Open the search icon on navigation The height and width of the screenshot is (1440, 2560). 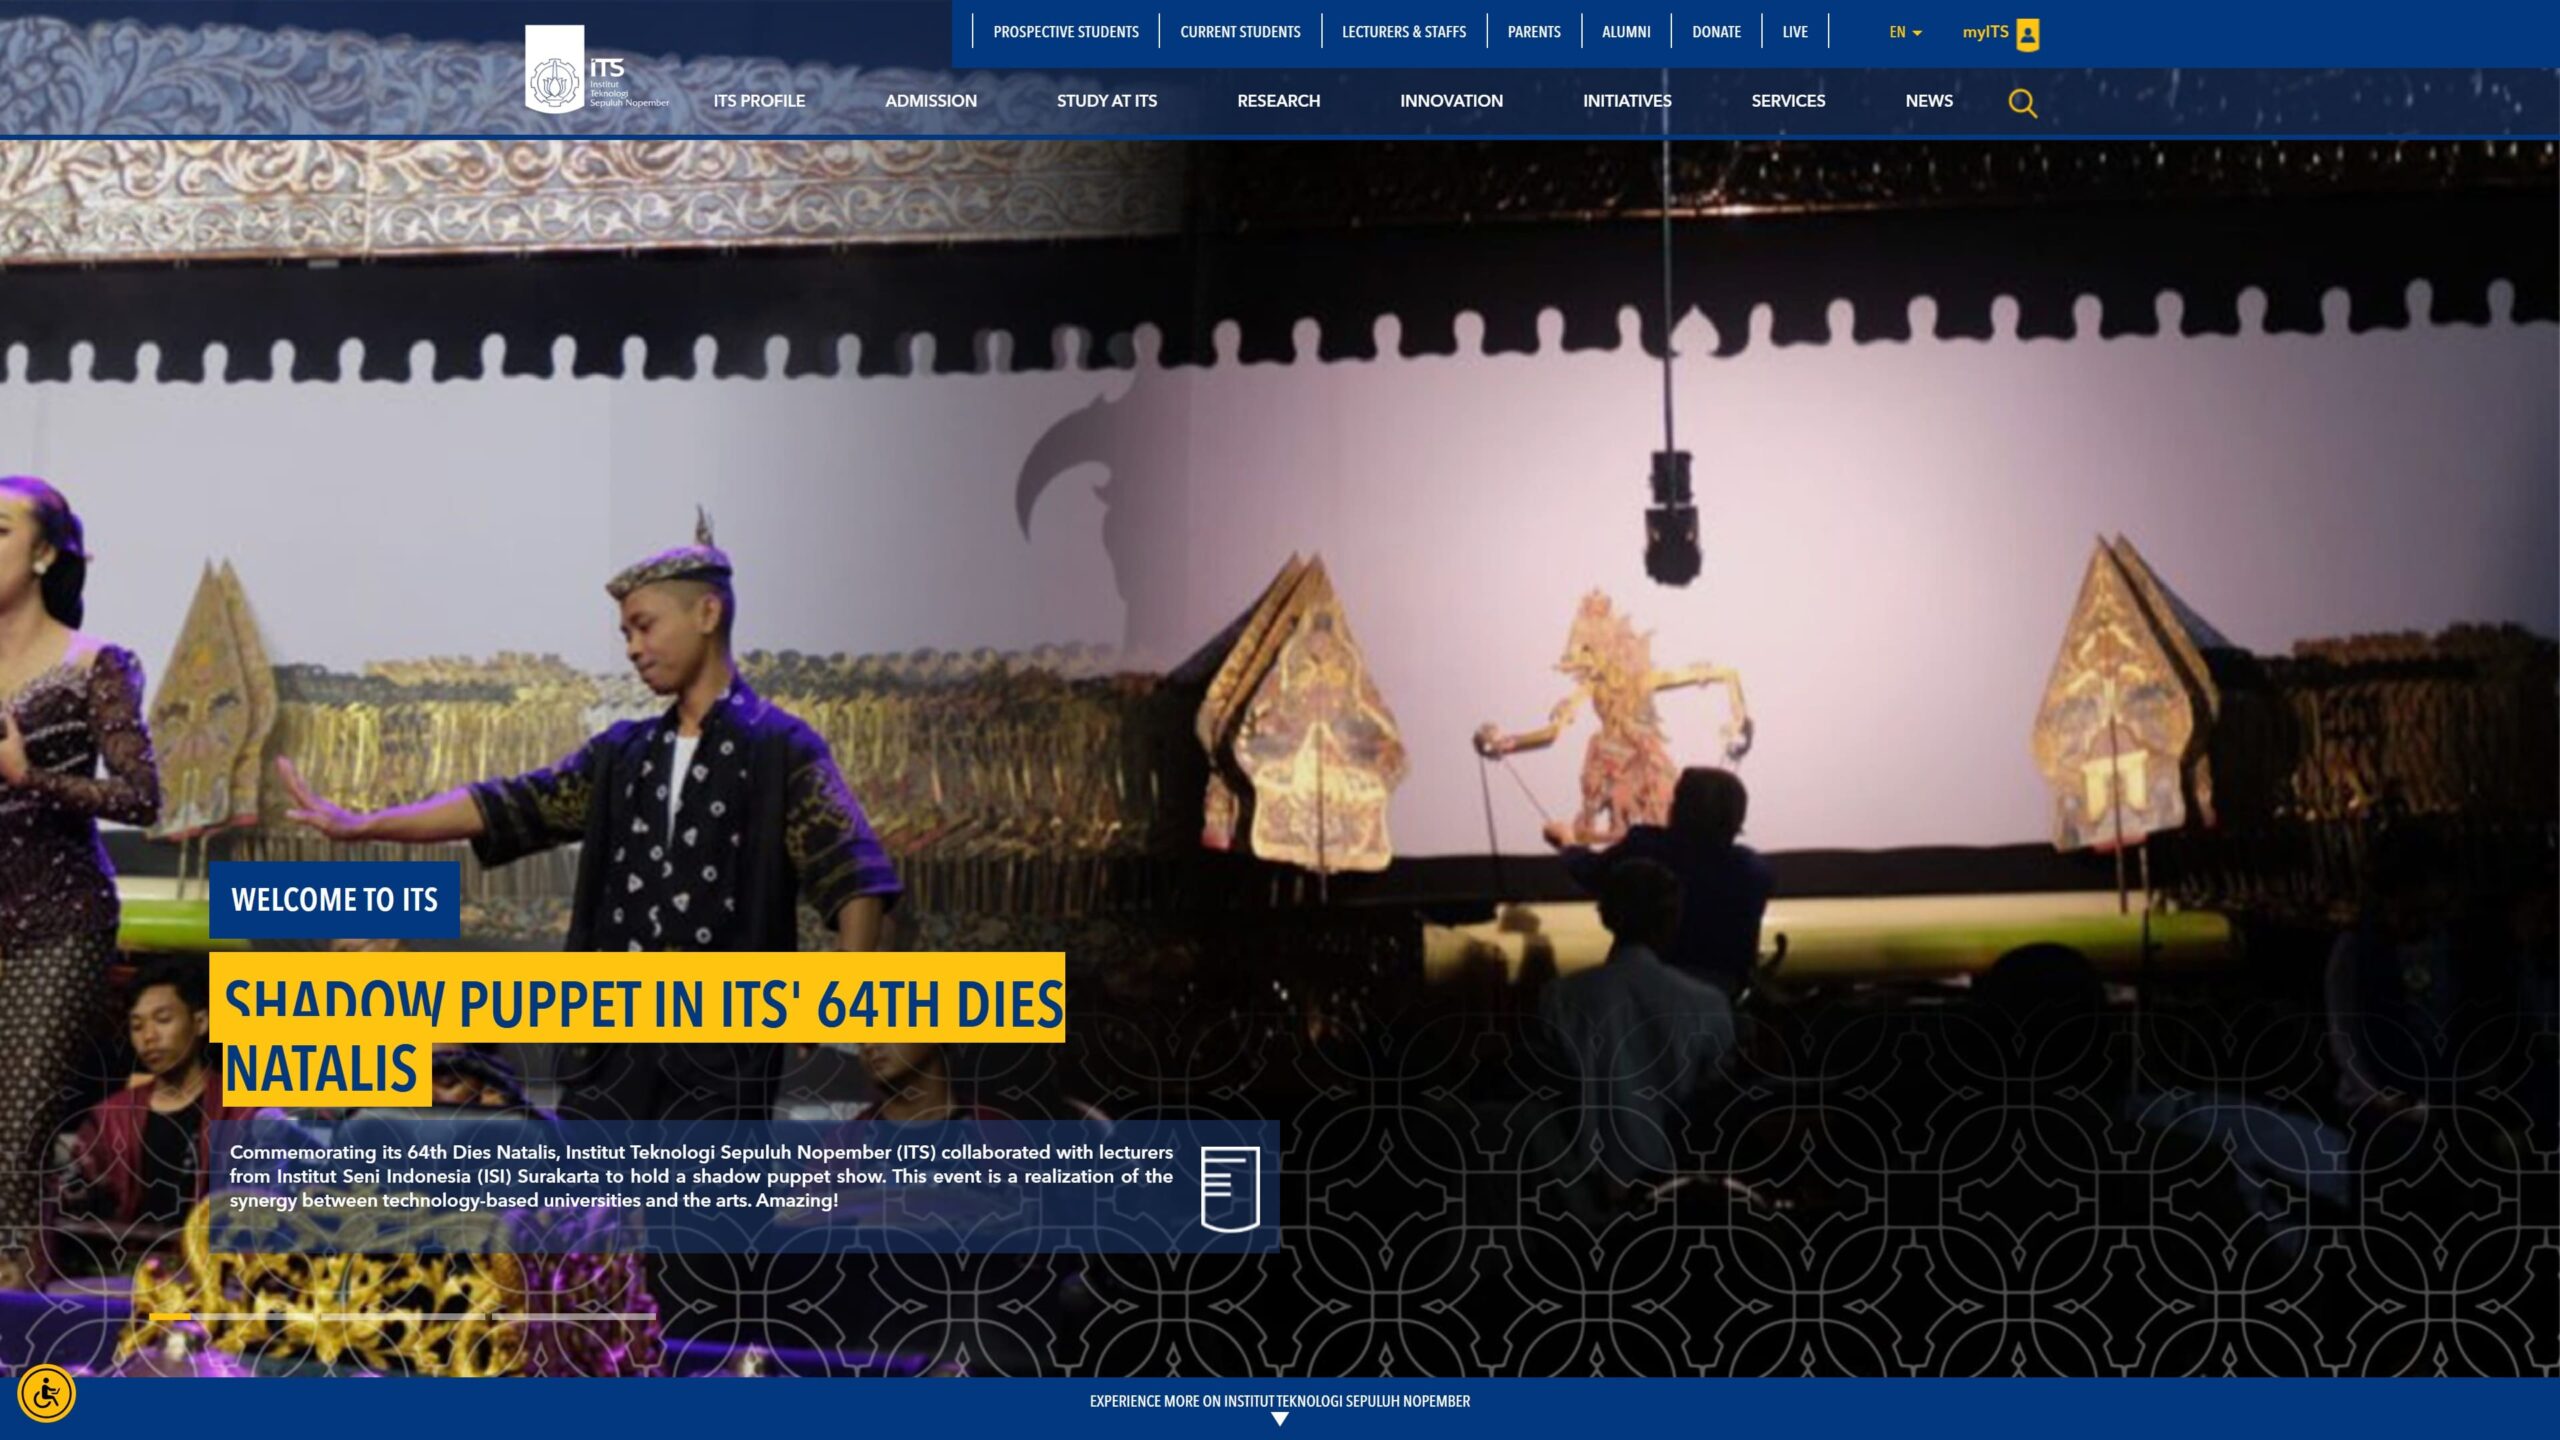coord(2022,102)
